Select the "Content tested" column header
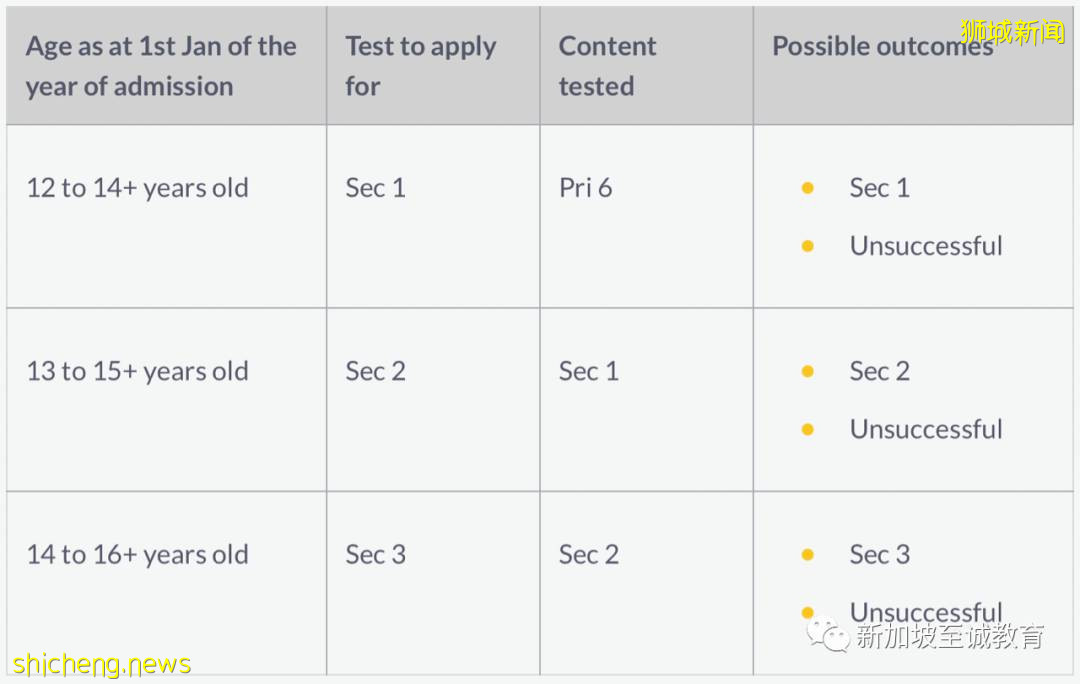 [x=607, y=66]
